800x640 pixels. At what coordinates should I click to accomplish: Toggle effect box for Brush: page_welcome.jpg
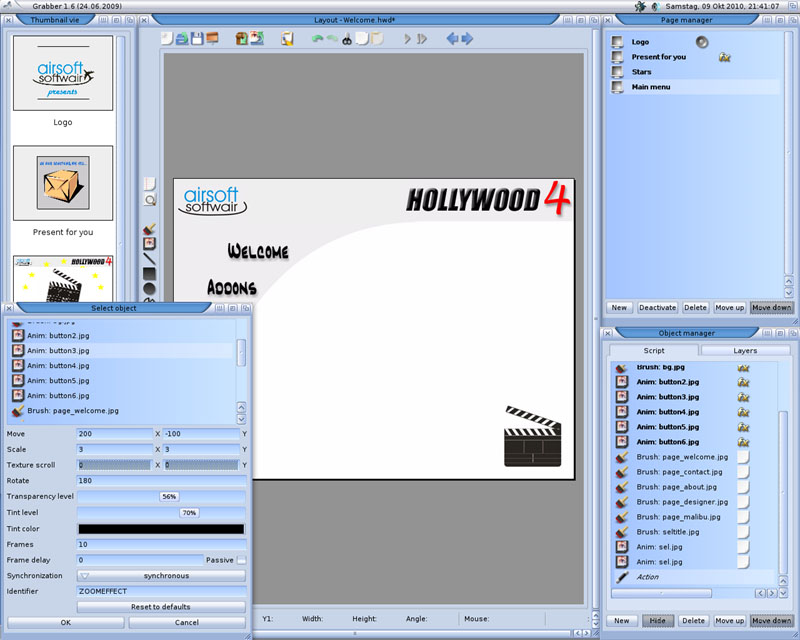(743, 457)
